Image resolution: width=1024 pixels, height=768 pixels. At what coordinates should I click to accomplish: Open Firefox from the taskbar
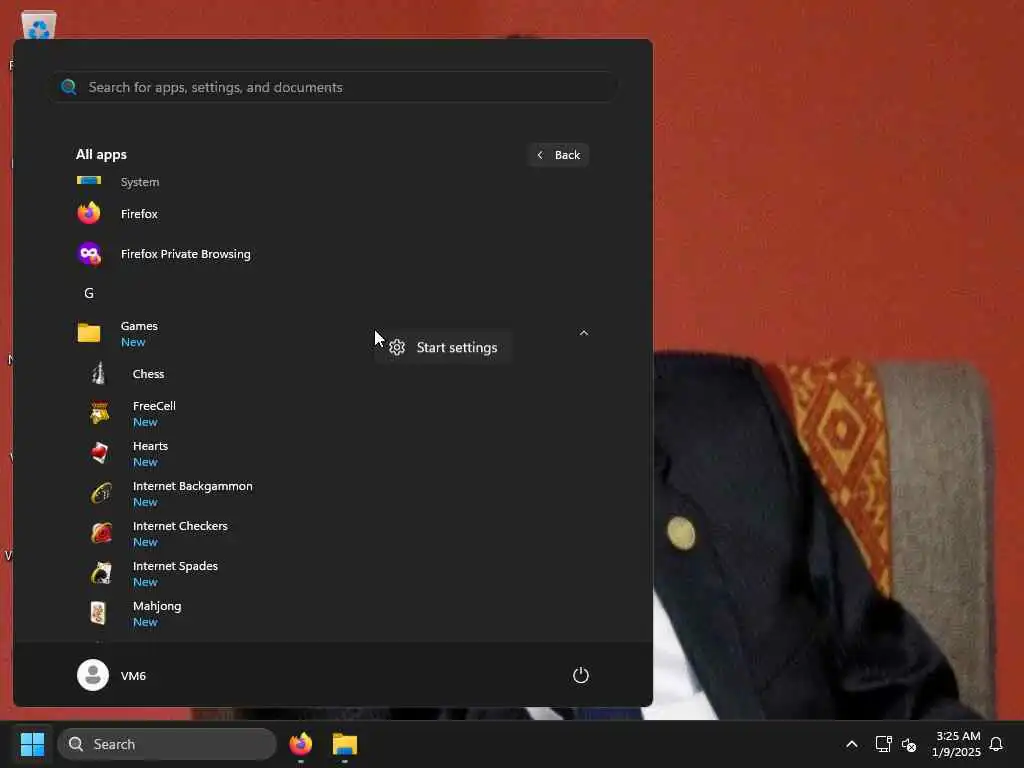coord(300,744)
